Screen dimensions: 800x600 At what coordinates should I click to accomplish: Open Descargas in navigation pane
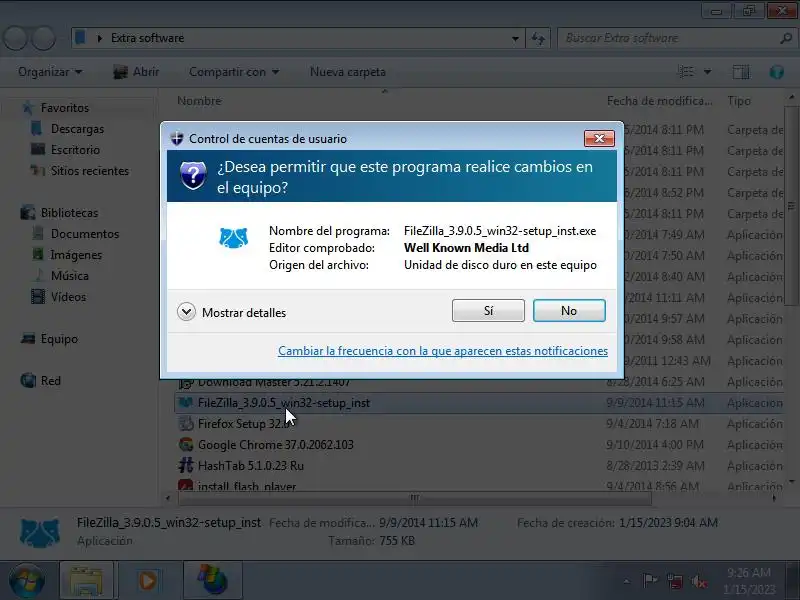78,129
